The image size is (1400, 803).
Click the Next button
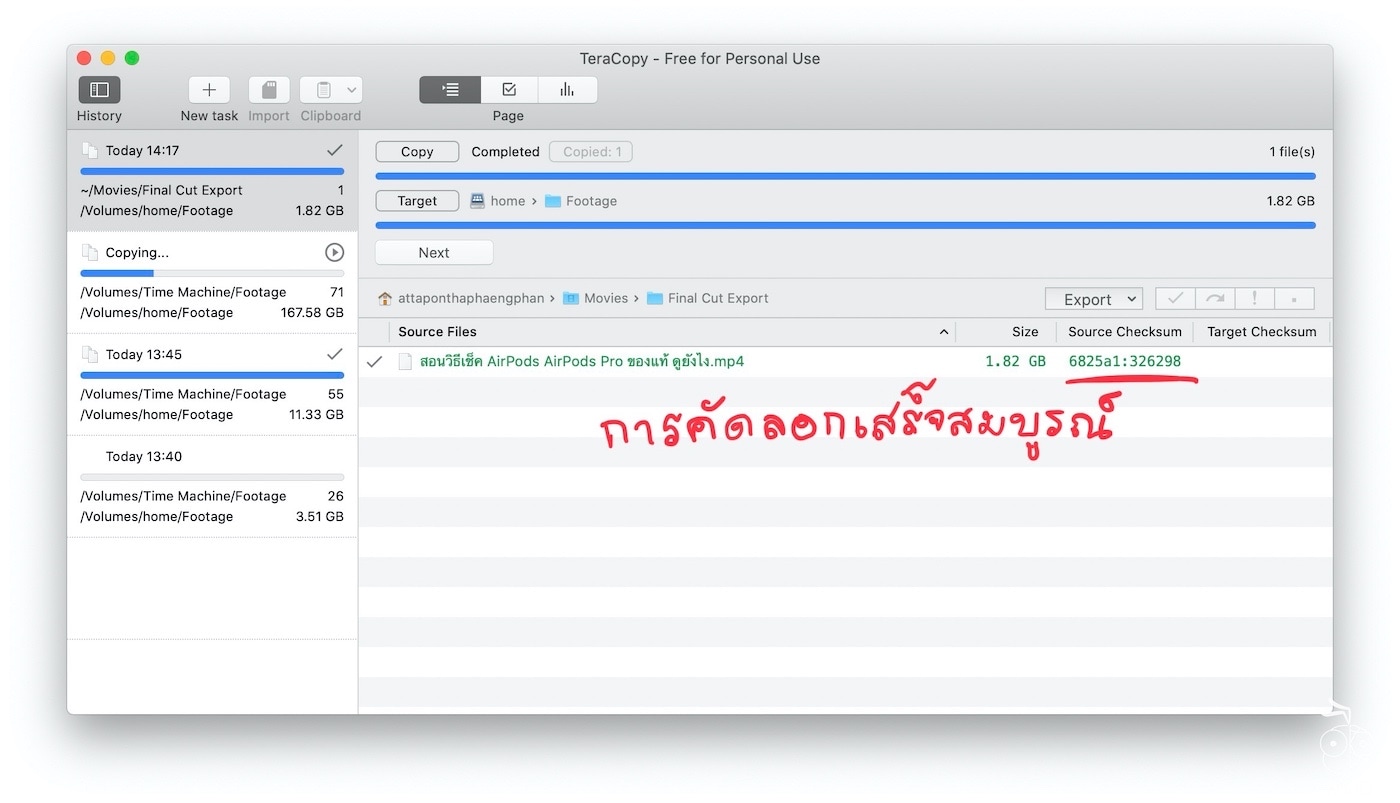(x=433, y=252)
